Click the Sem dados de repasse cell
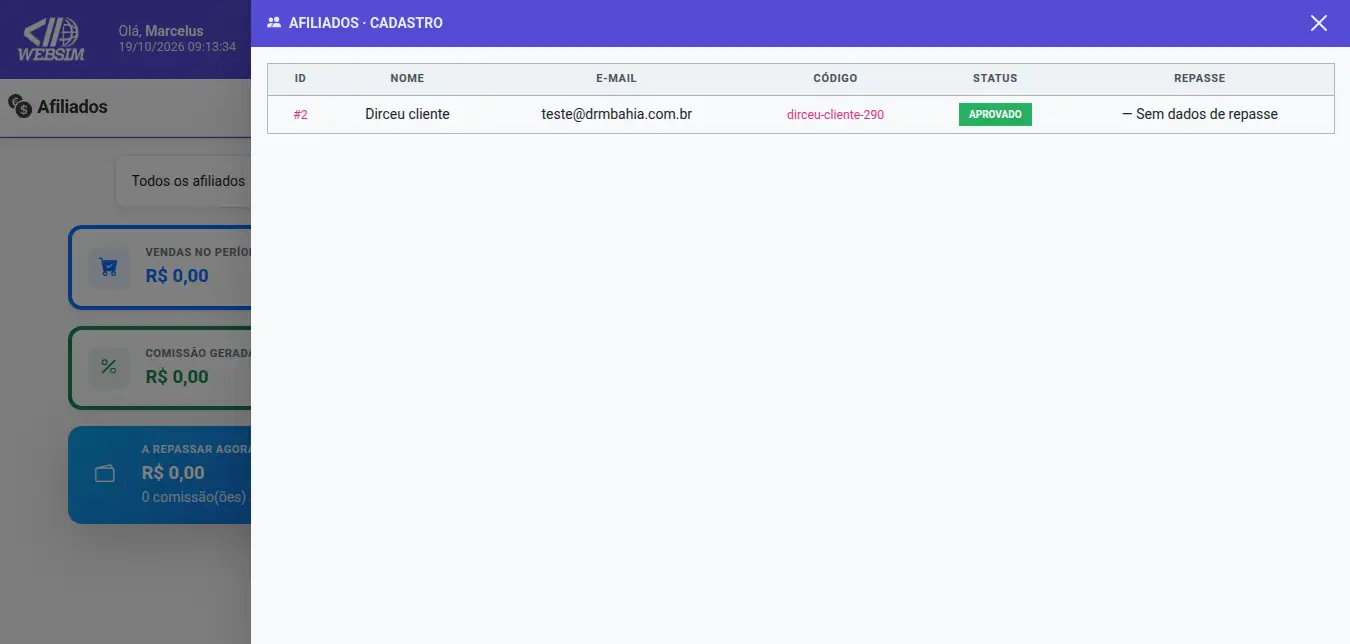The image size is (1350, 644). pos(1200,114)
